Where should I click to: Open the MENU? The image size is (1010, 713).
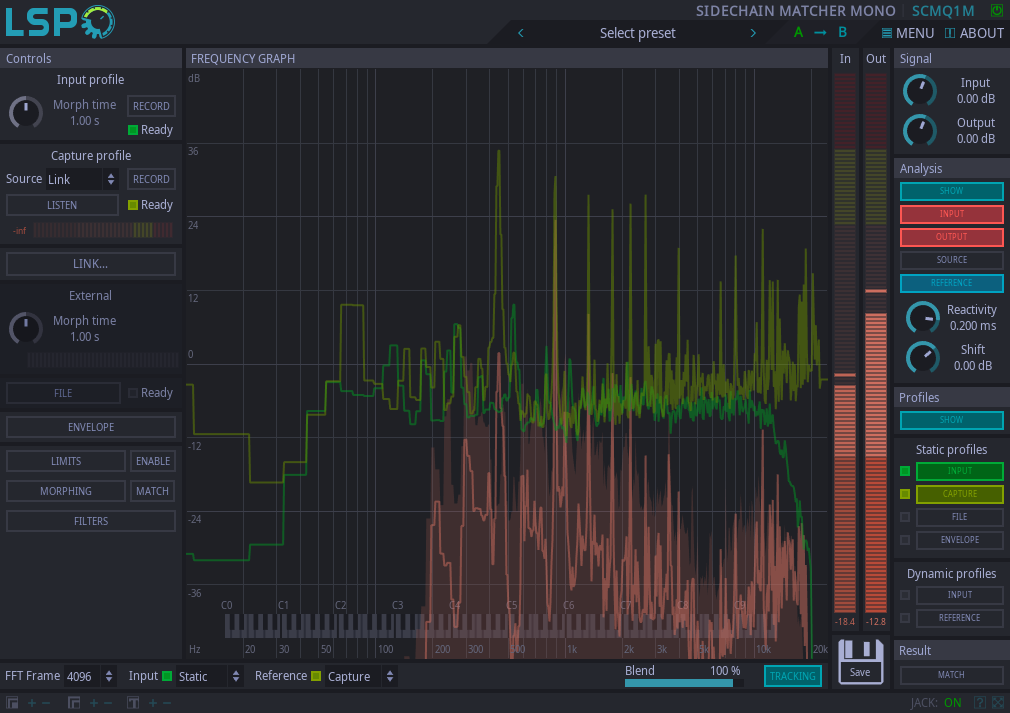pyautogui.click(x=907, y=32)
